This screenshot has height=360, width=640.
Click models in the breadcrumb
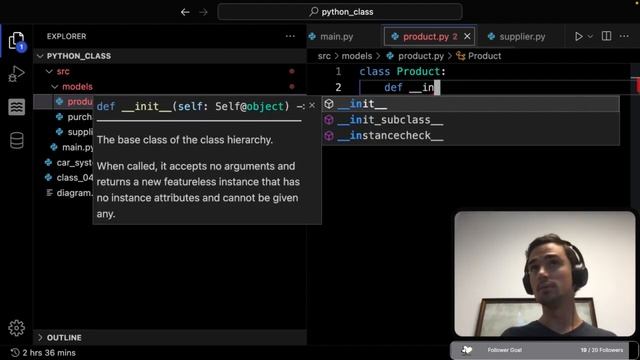click(x=357, y=56)
